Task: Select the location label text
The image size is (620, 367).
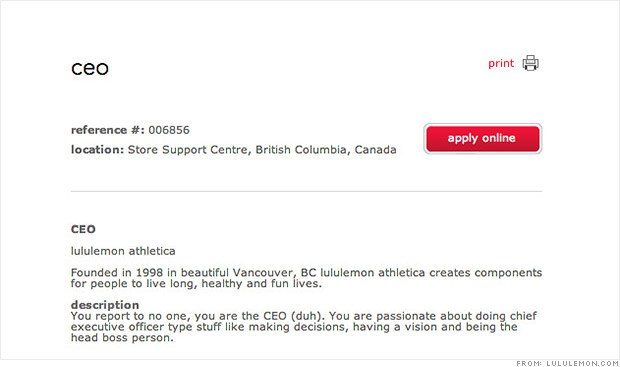Action: click(97, 149)
